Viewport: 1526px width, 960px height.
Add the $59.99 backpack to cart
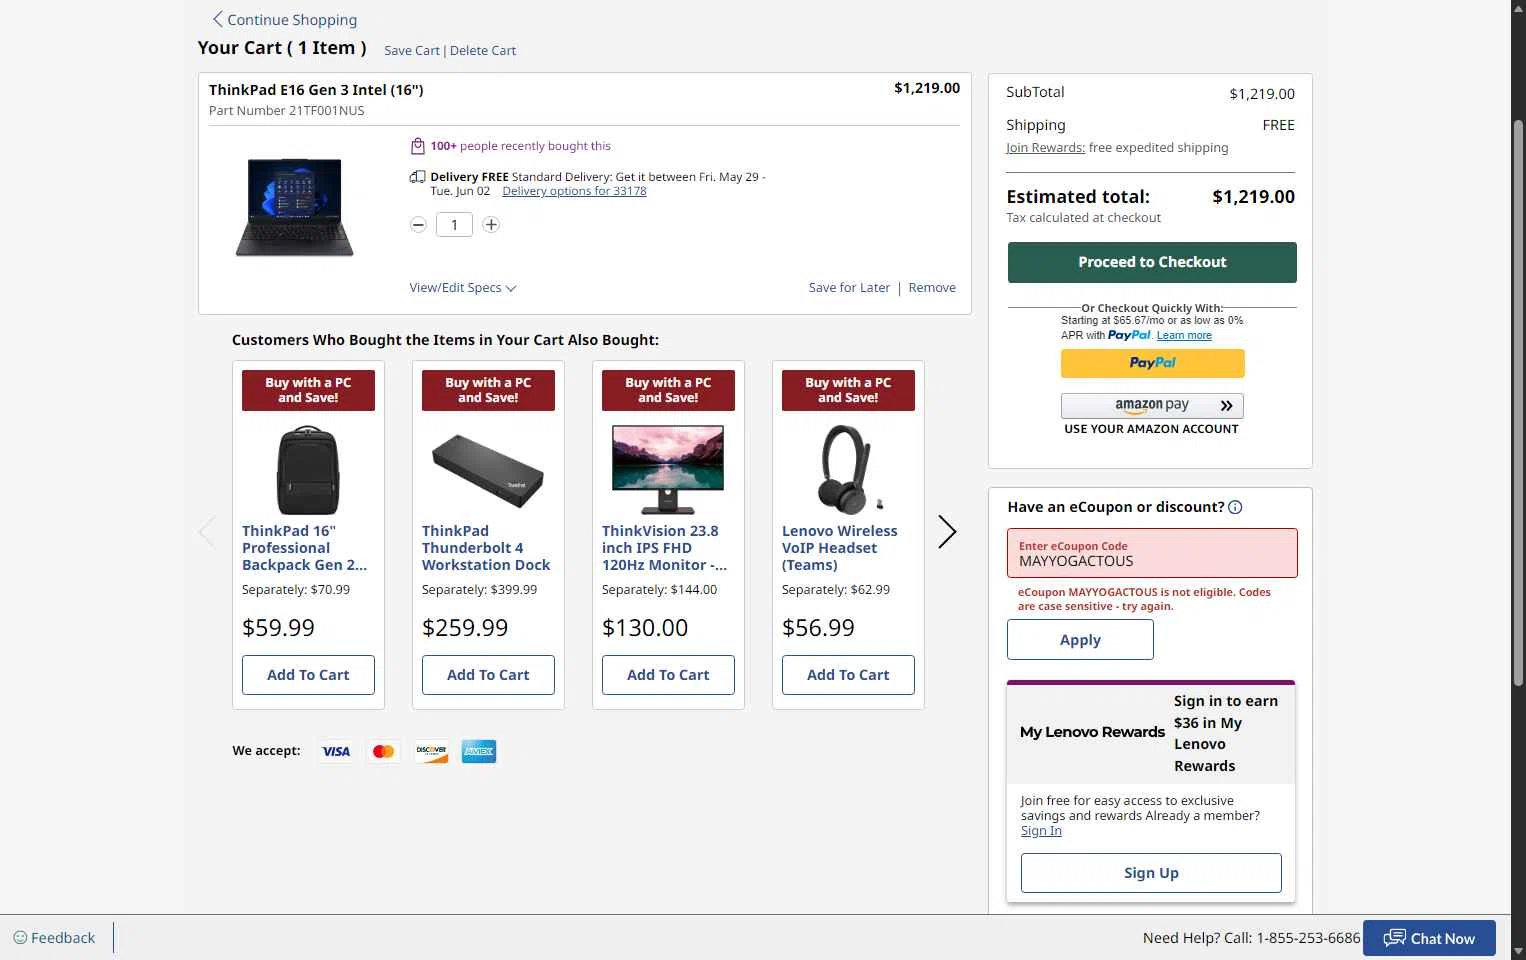[308, 675]
